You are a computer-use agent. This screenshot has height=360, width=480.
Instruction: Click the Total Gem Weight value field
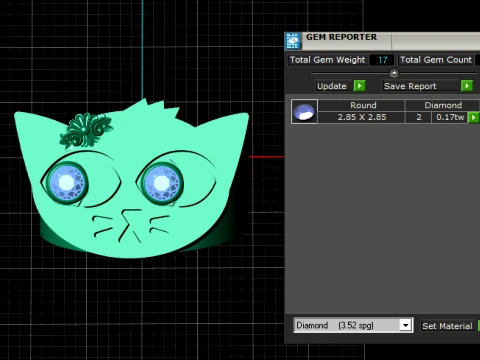click(x=382, y=60)
